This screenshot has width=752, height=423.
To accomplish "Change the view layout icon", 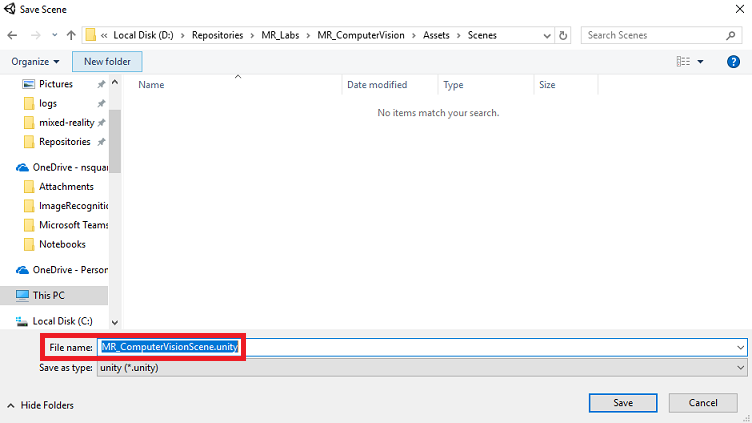I will (x=683, y=61).
